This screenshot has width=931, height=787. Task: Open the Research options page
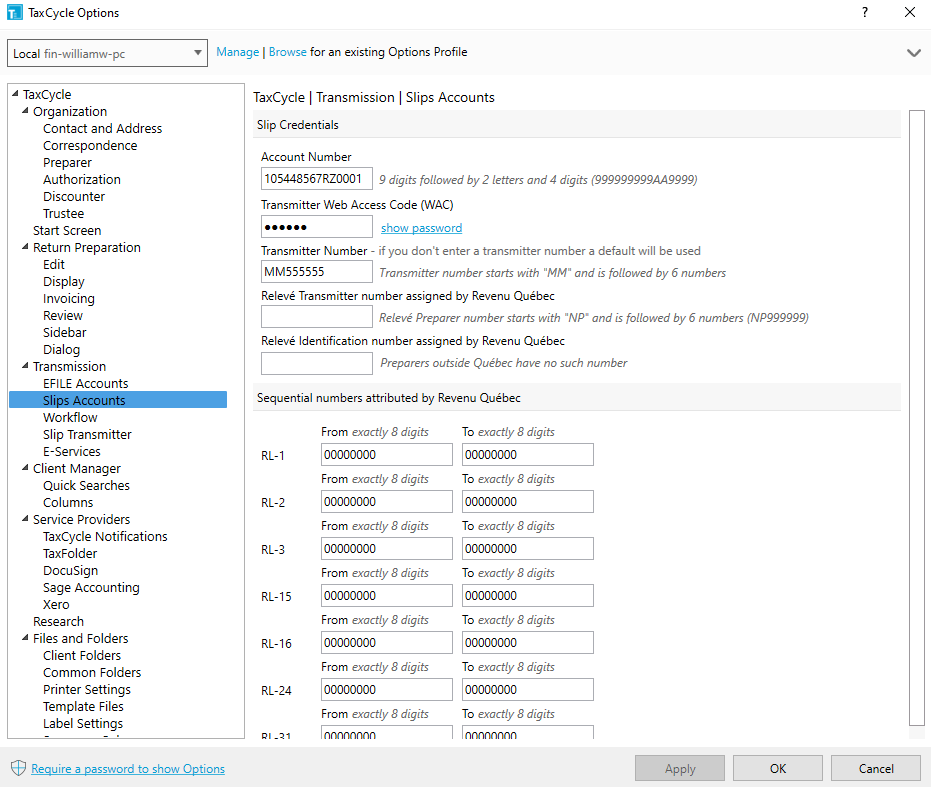tap(58, 622)
